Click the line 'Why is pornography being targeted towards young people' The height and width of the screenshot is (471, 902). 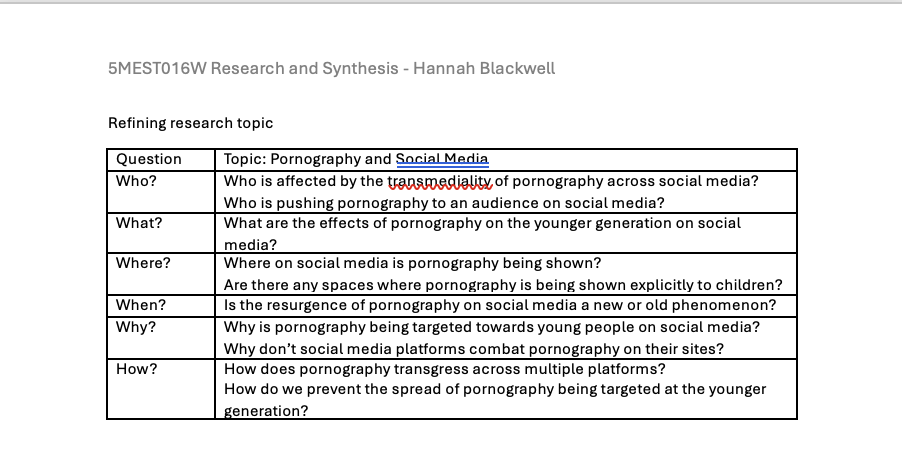492,327
